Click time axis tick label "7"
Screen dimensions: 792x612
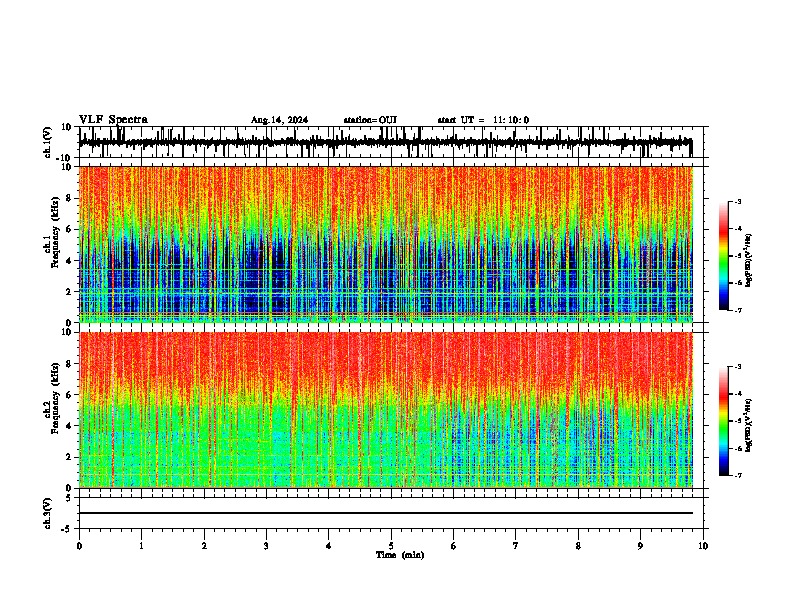point(516,546)
